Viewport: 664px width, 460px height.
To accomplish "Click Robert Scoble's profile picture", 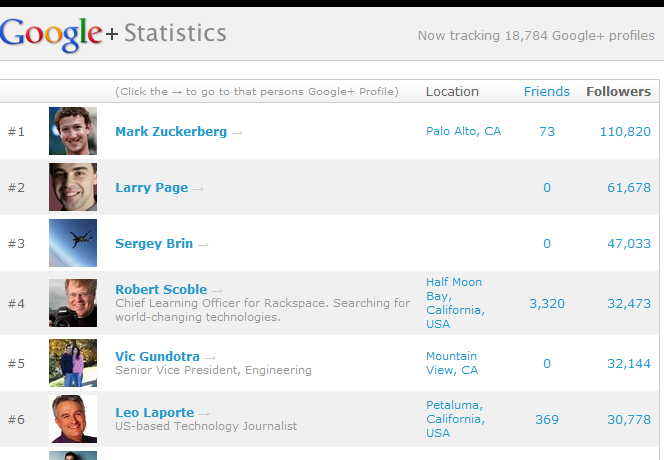I will [73, 303].
